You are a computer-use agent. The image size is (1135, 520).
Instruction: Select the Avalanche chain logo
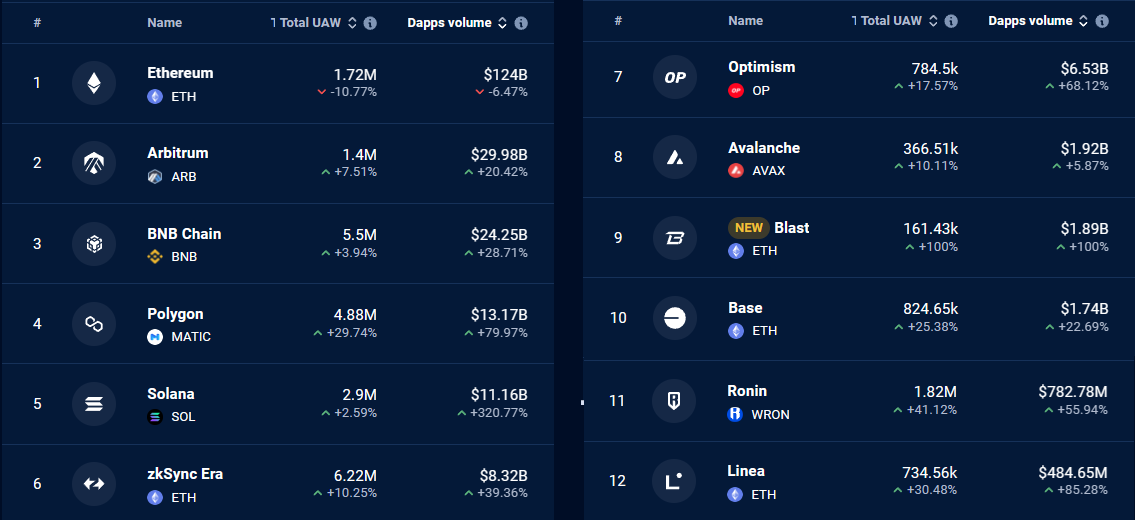(675, 157)
